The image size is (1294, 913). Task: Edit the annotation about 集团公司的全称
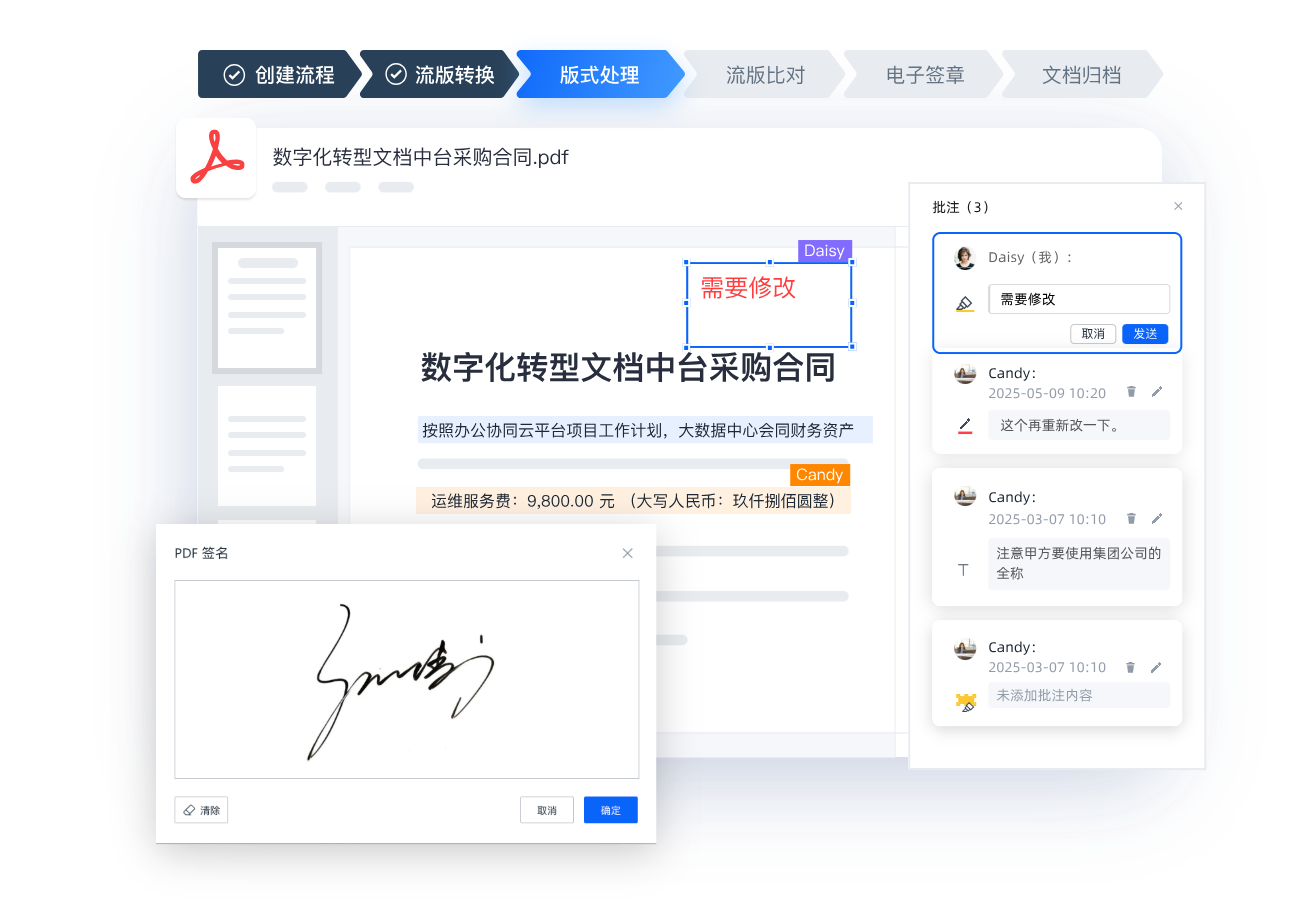[x=1157, y=518]
